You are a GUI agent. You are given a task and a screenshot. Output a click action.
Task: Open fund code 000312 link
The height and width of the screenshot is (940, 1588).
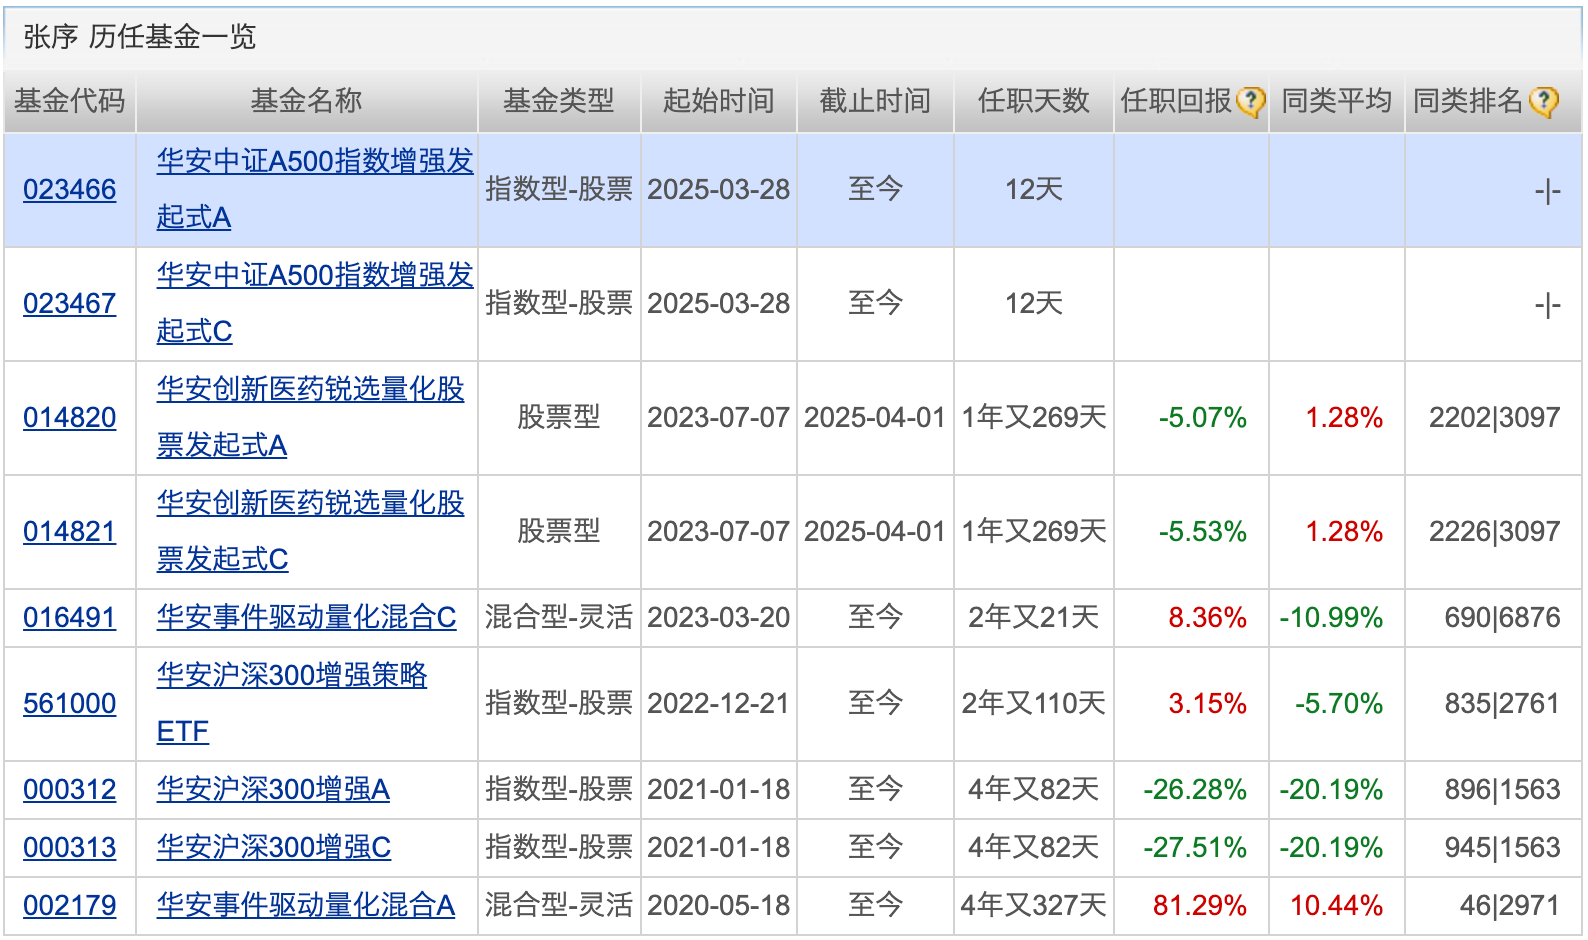pyautogui.click(x=70, y=789)
